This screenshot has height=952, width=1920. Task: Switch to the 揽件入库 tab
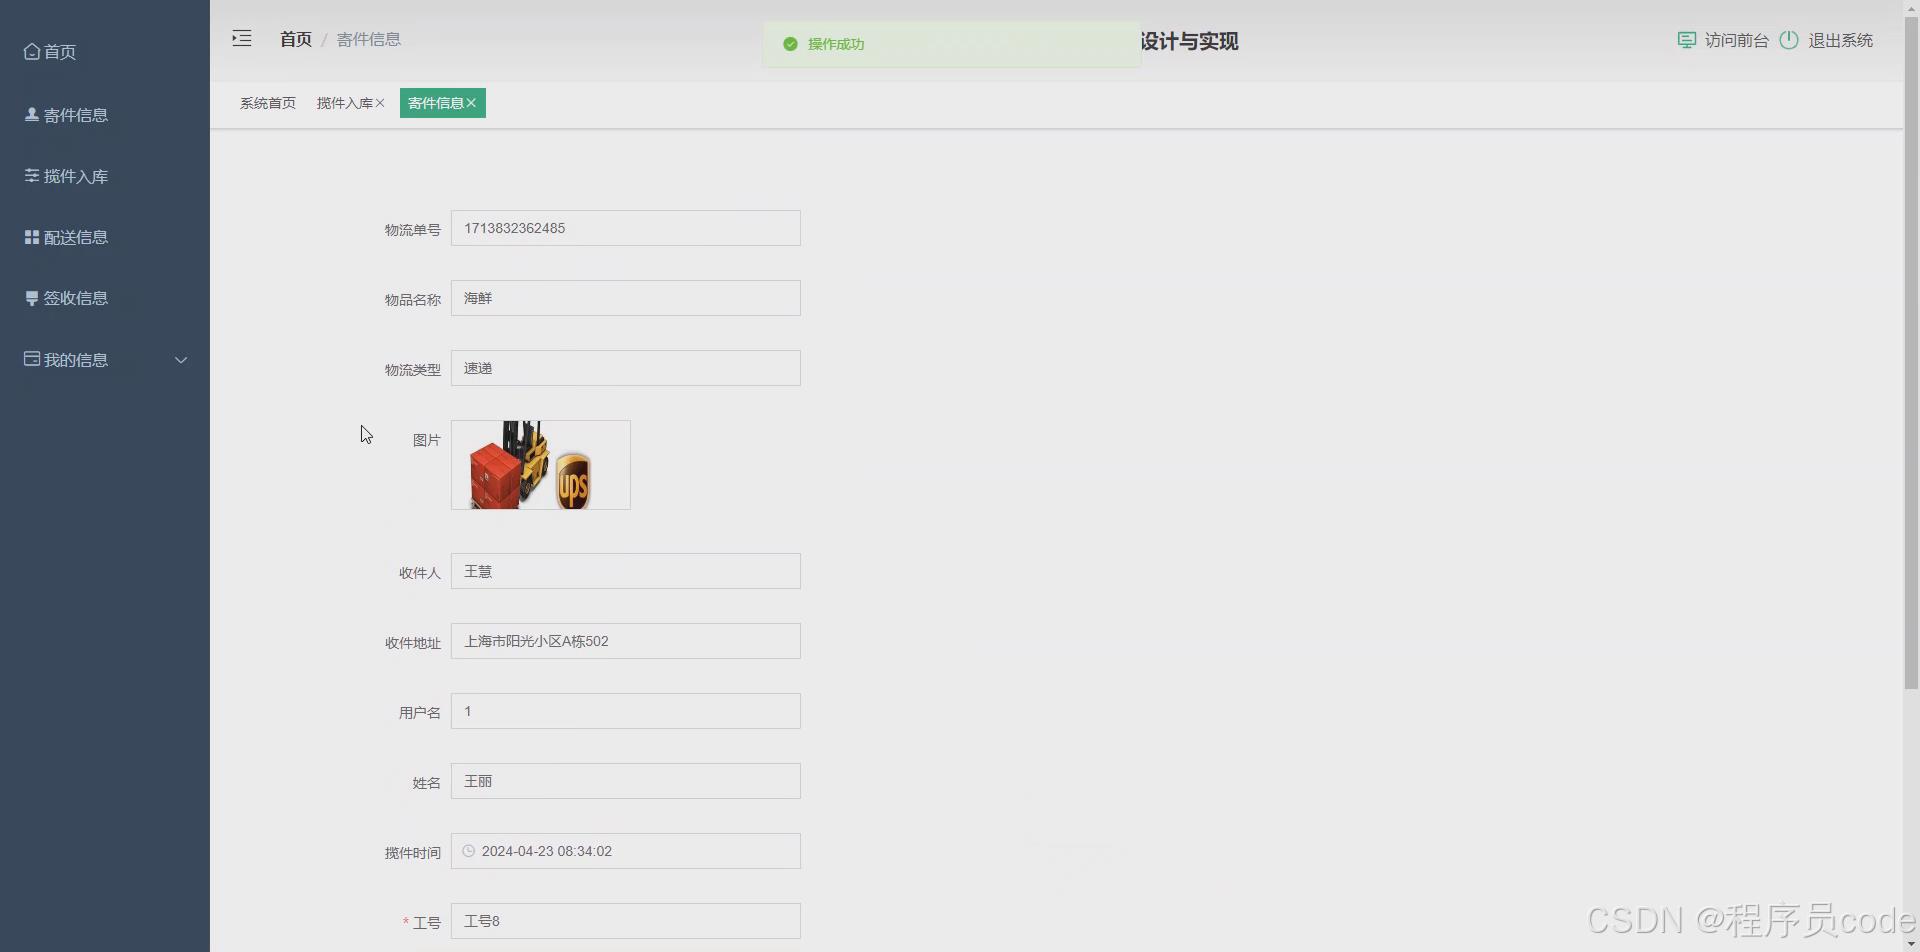[345, 103]
